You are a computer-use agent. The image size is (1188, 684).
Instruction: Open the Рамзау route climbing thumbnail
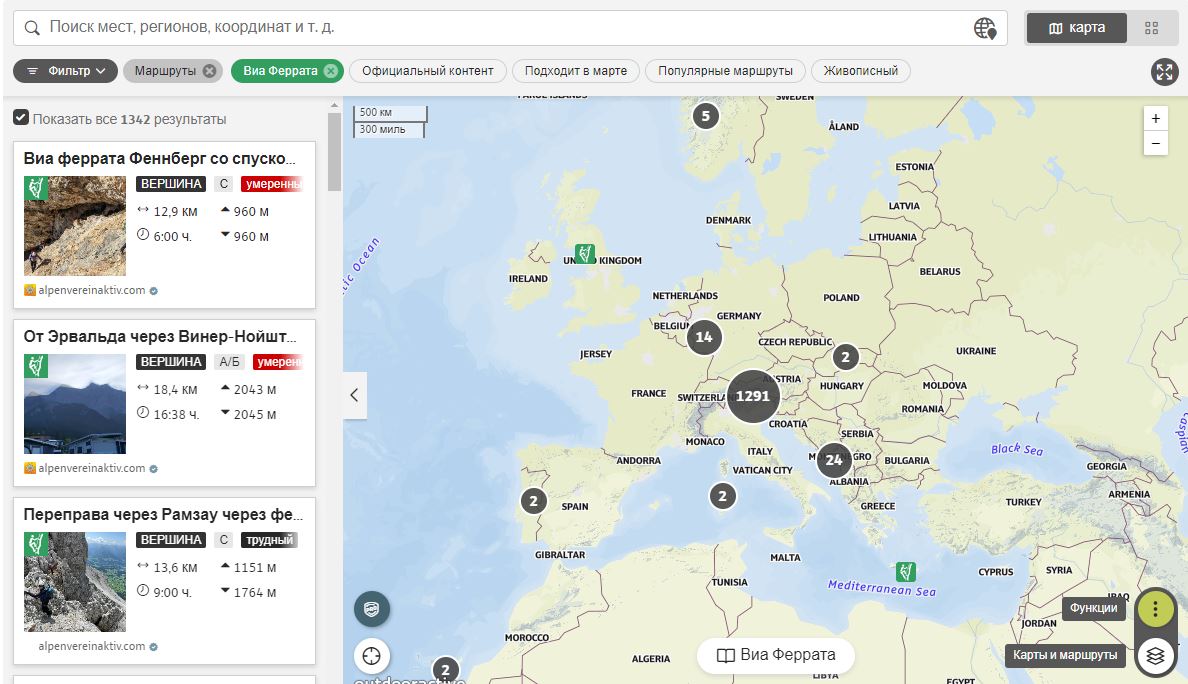coord(75,582)
